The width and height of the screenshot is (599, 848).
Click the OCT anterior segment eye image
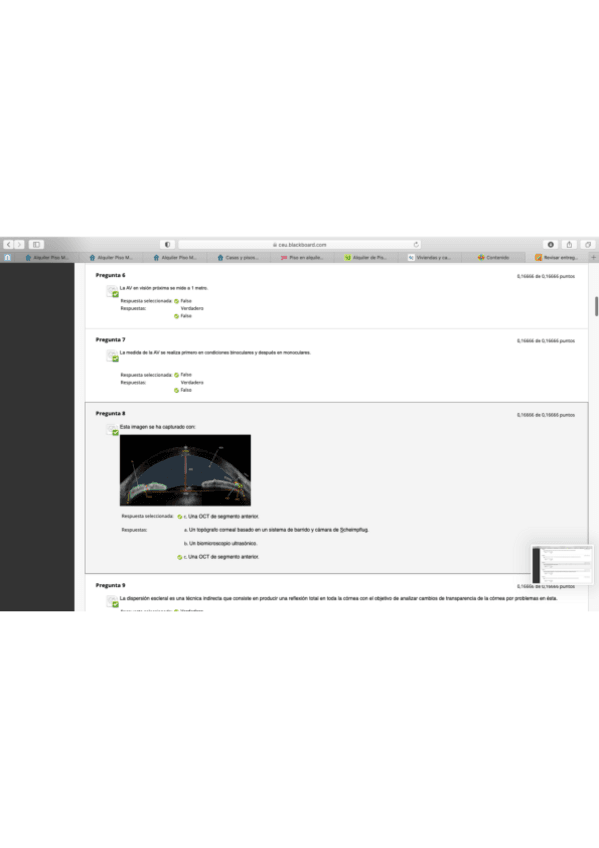pyautogui.click(x=185, y=470)
